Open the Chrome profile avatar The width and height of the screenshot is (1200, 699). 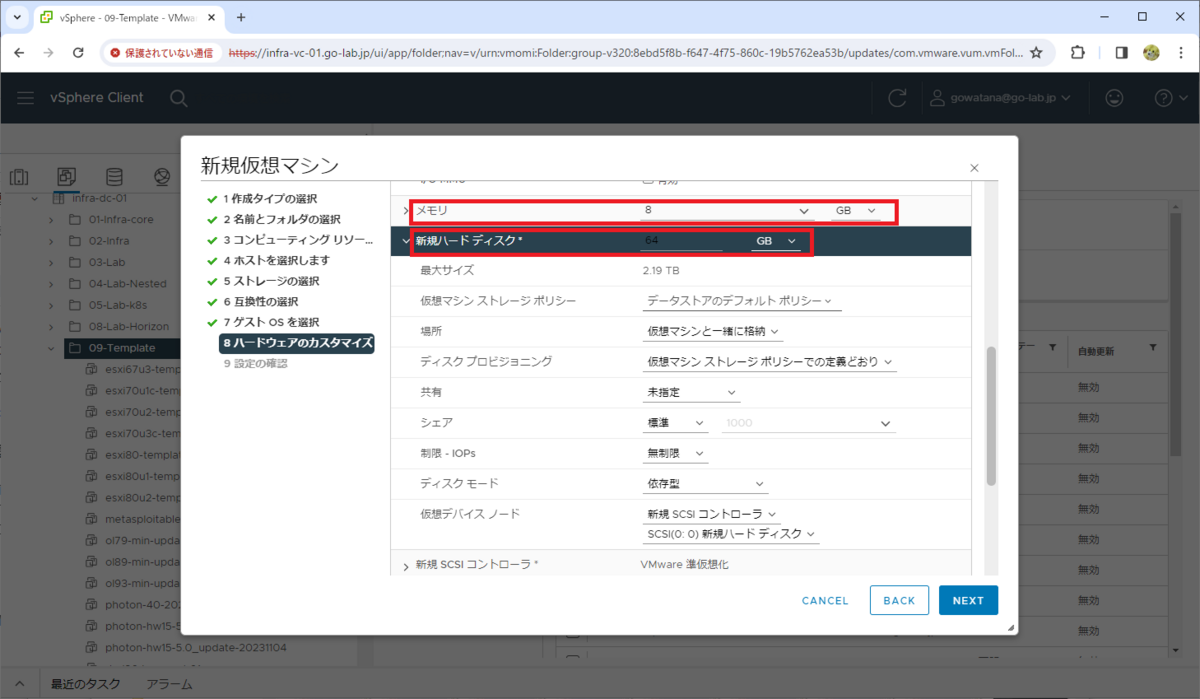pyautogui.click(x=1151, y=53)
